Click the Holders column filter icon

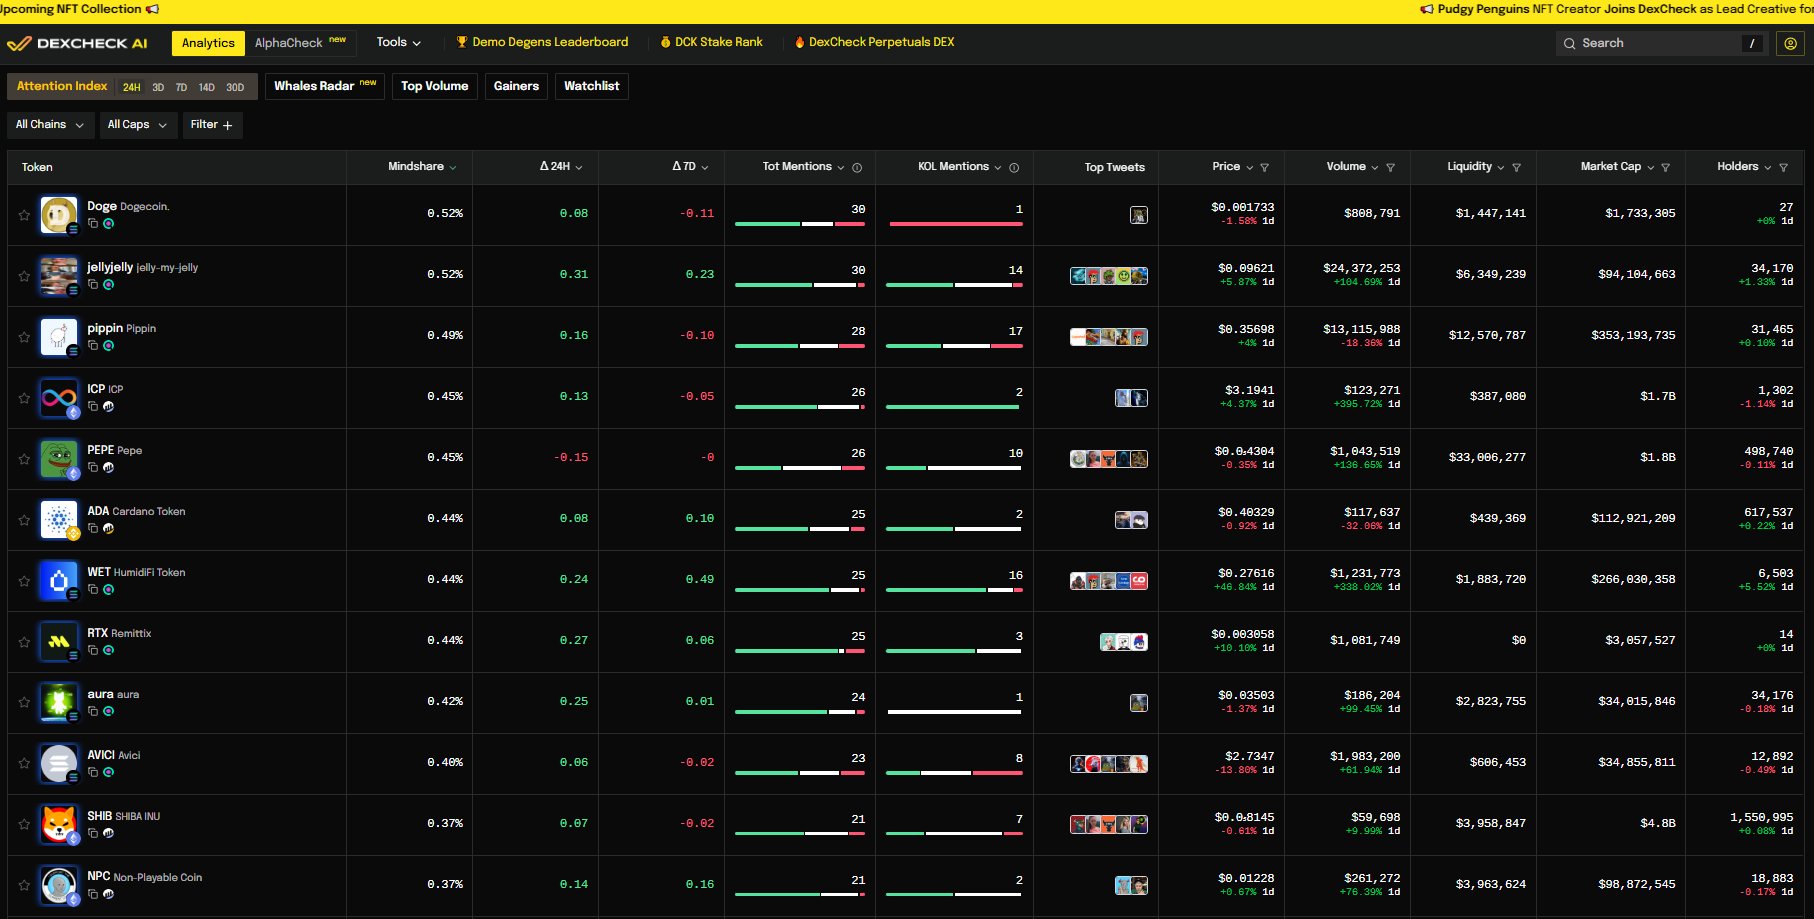(1783, 168)
